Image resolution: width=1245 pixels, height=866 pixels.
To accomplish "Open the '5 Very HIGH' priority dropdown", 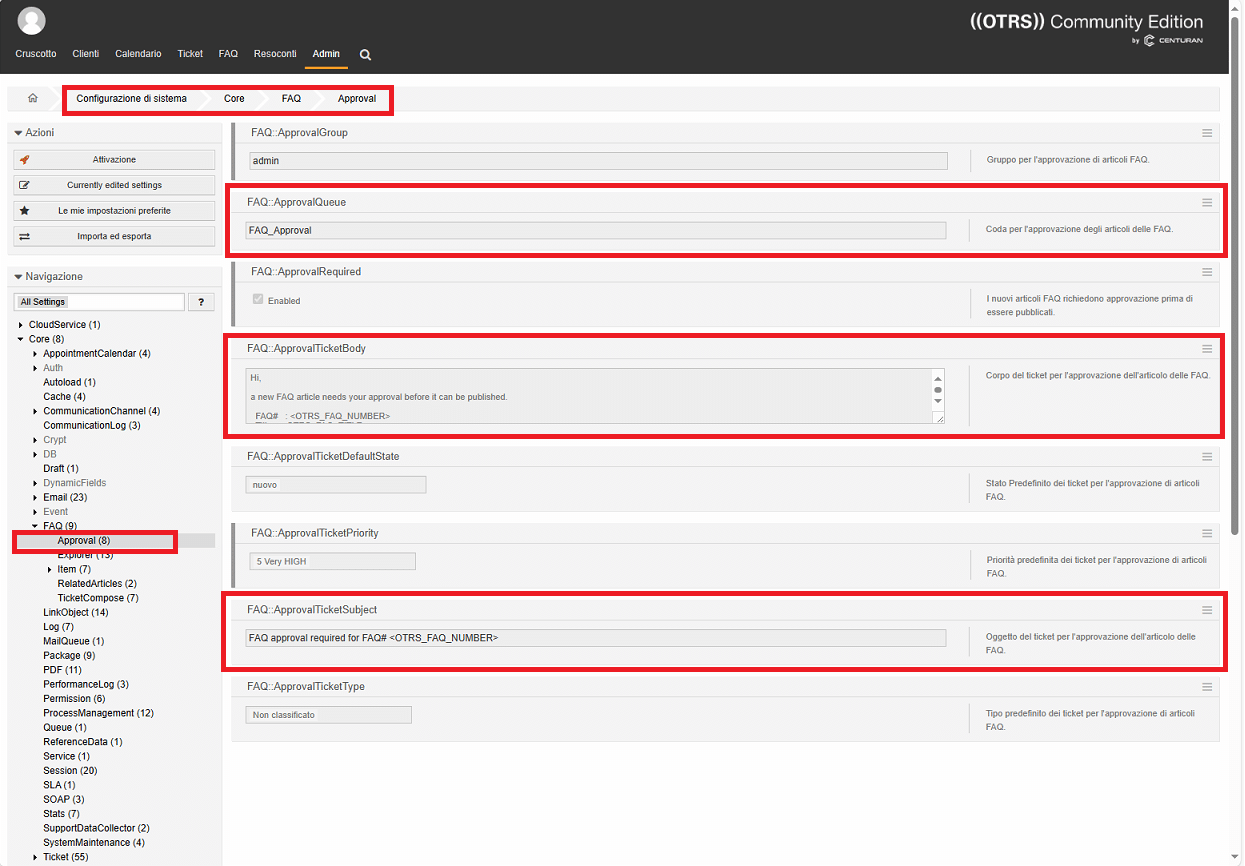I will 332,562.
